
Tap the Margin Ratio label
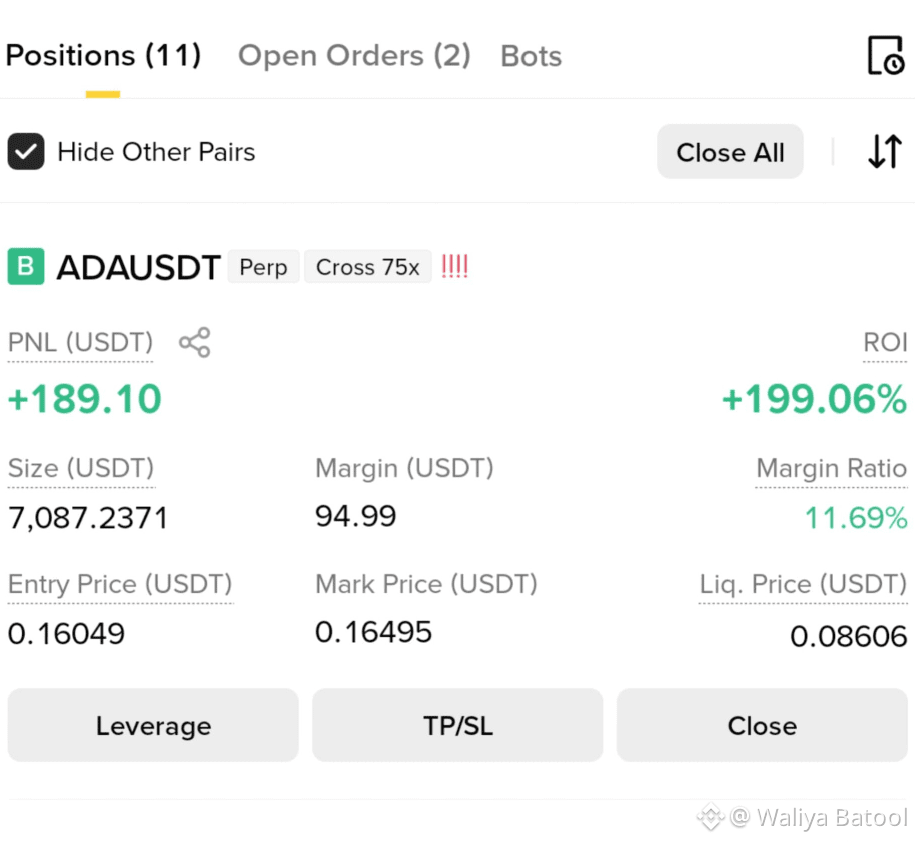pyautogui.click(x=832, y=469)
